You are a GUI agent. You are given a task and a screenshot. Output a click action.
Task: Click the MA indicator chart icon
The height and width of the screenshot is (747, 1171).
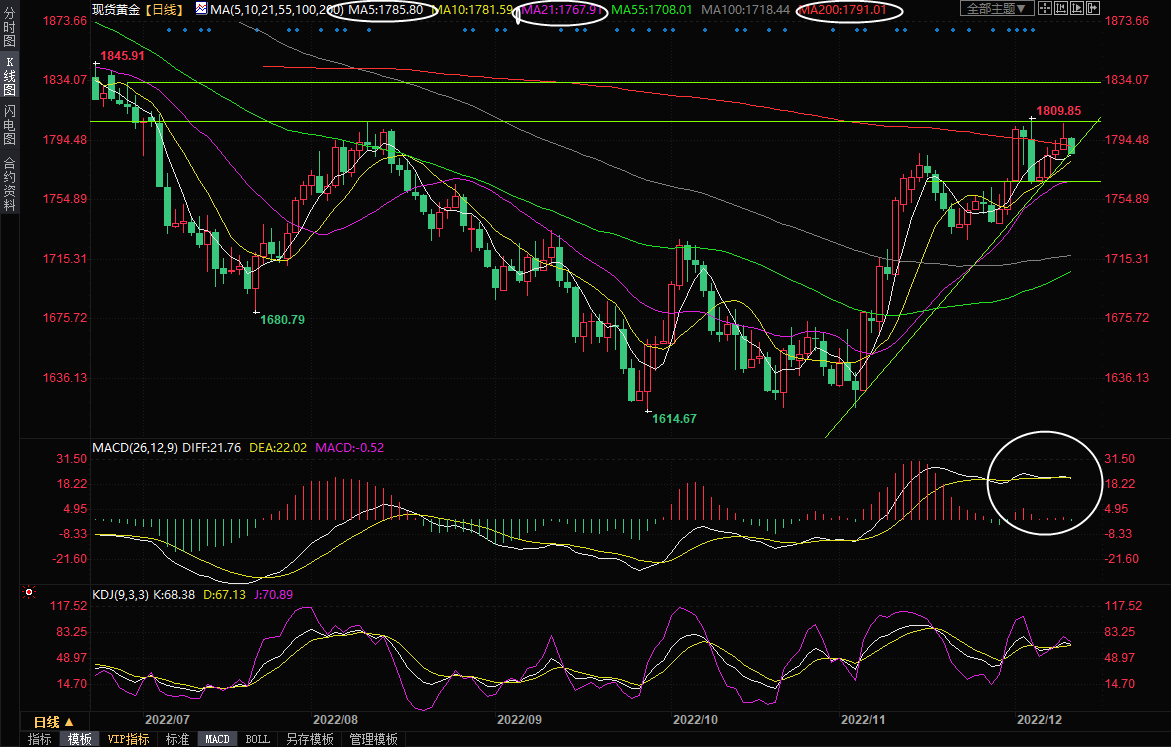tap(201, 9)
